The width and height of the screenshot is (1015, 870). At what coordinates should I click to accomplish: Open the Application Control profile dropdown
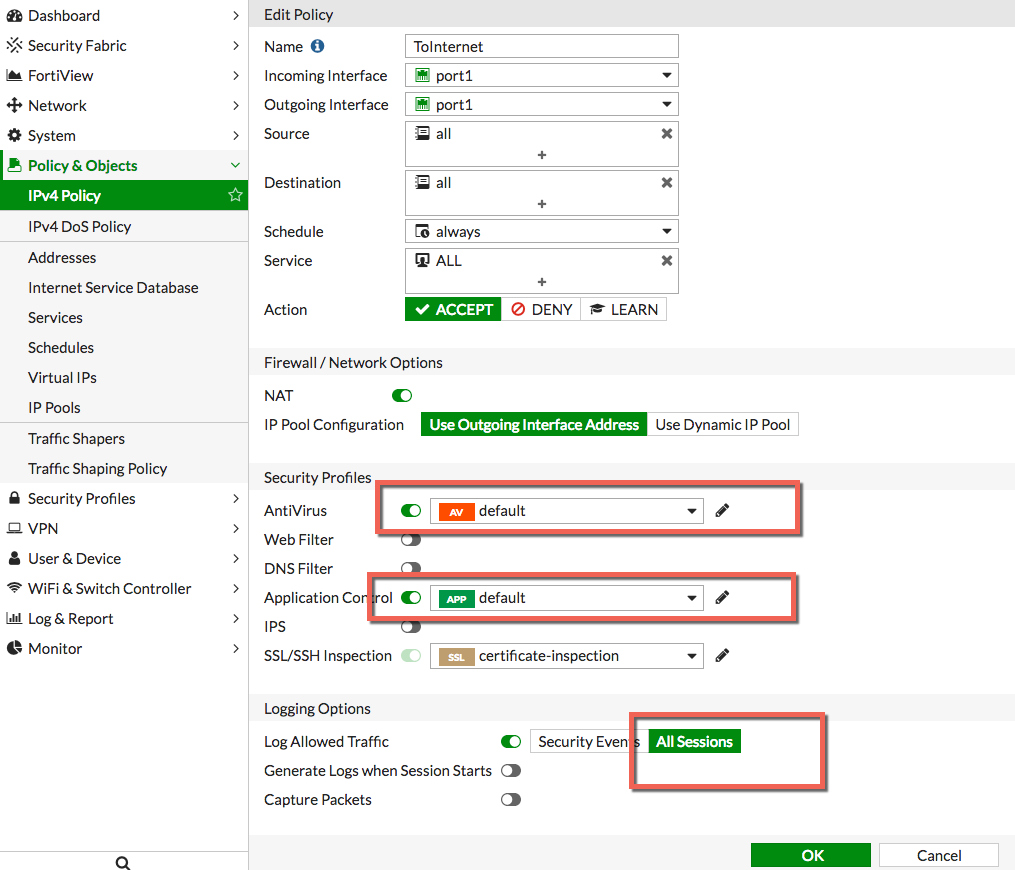[x=566, y=597]
